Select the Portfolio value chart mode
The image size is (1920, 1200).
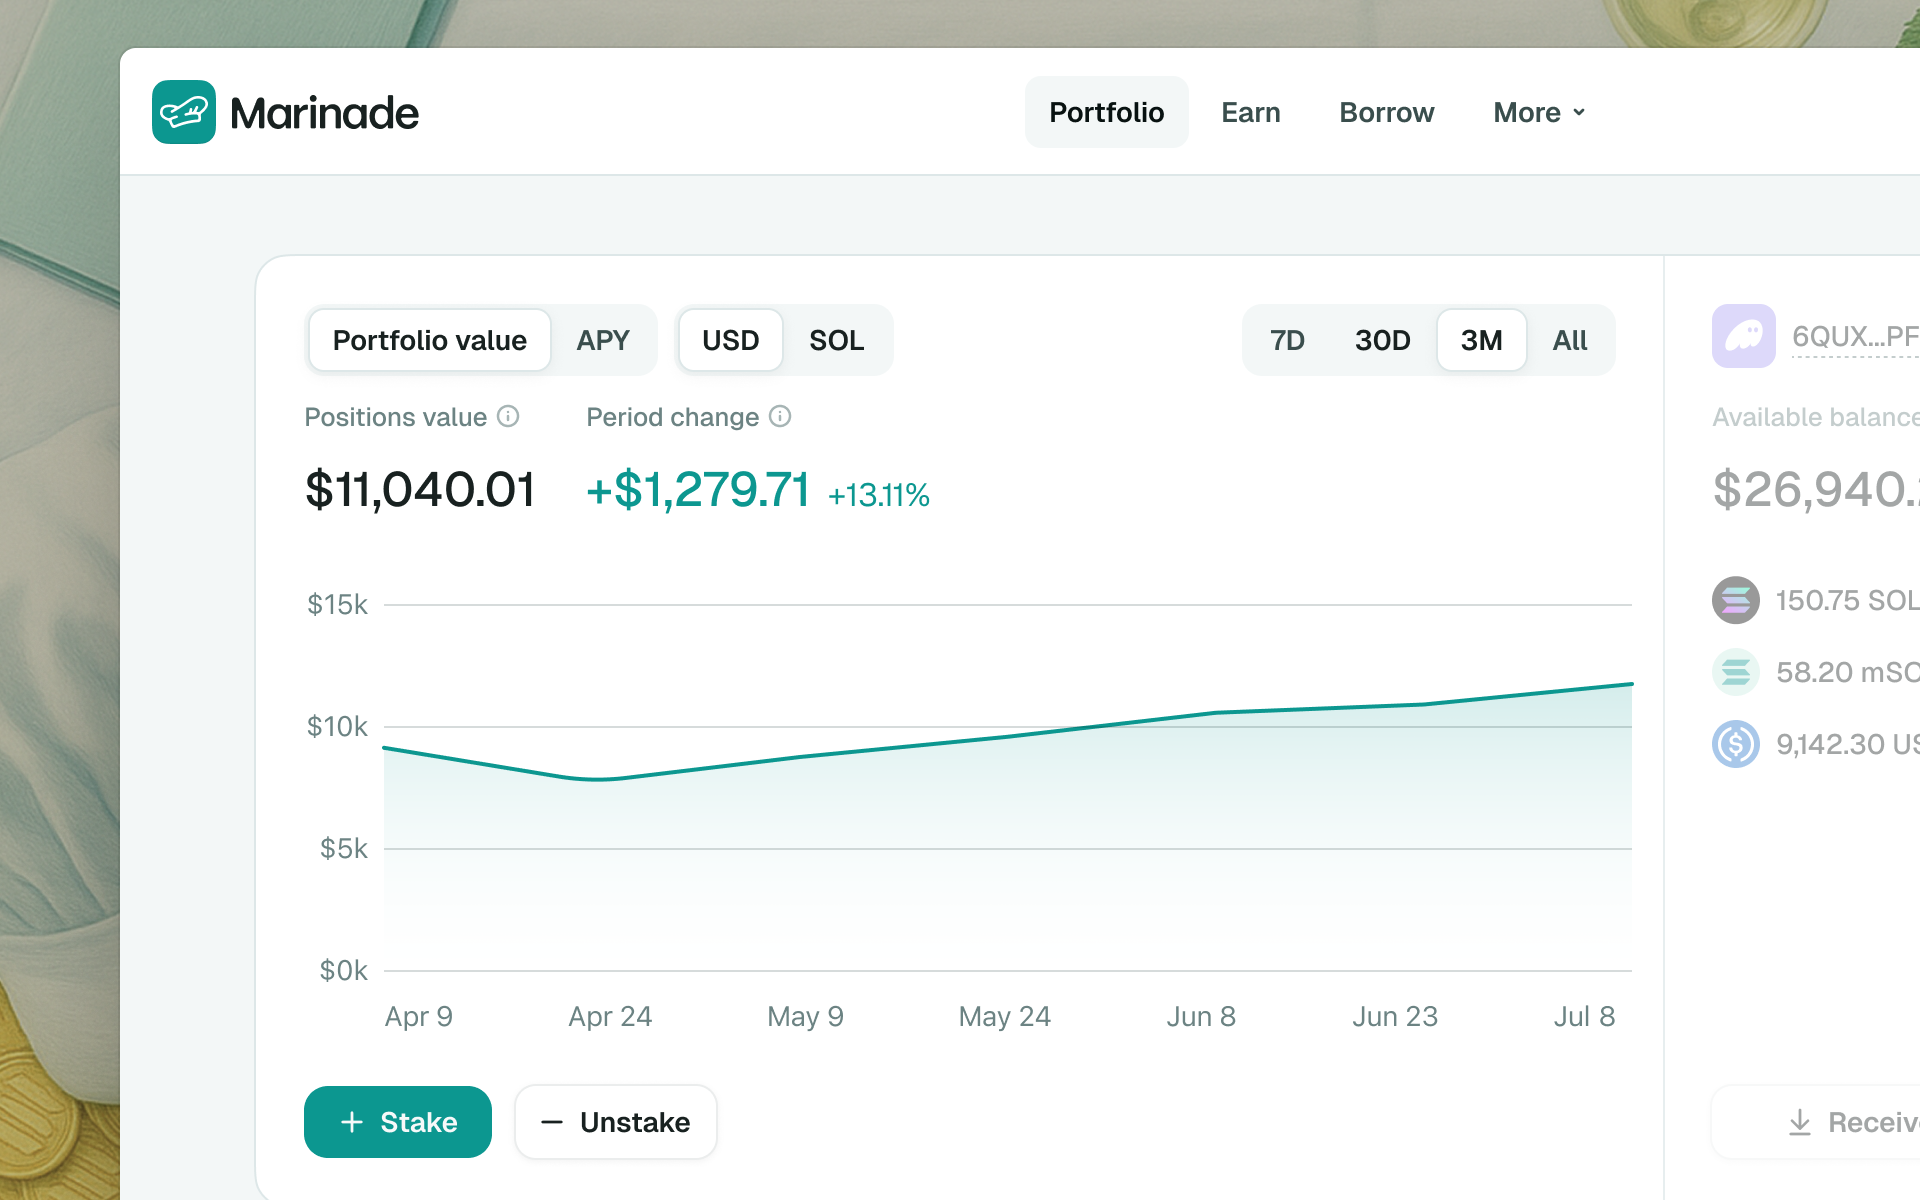click(x=430, y=340)
